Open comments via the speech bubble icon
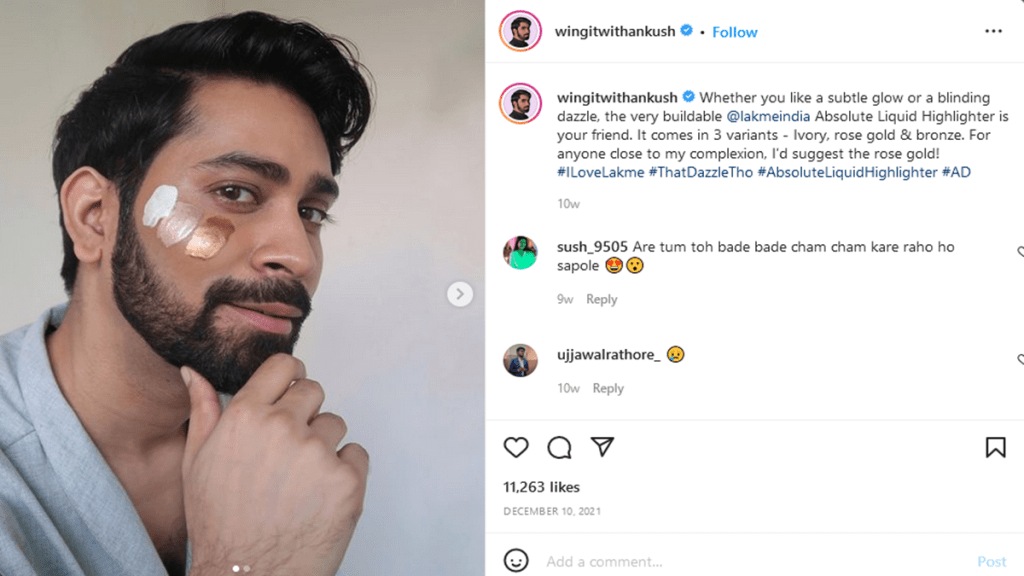The width and height of the screenshot is (1024, 576). click(559, 448)
